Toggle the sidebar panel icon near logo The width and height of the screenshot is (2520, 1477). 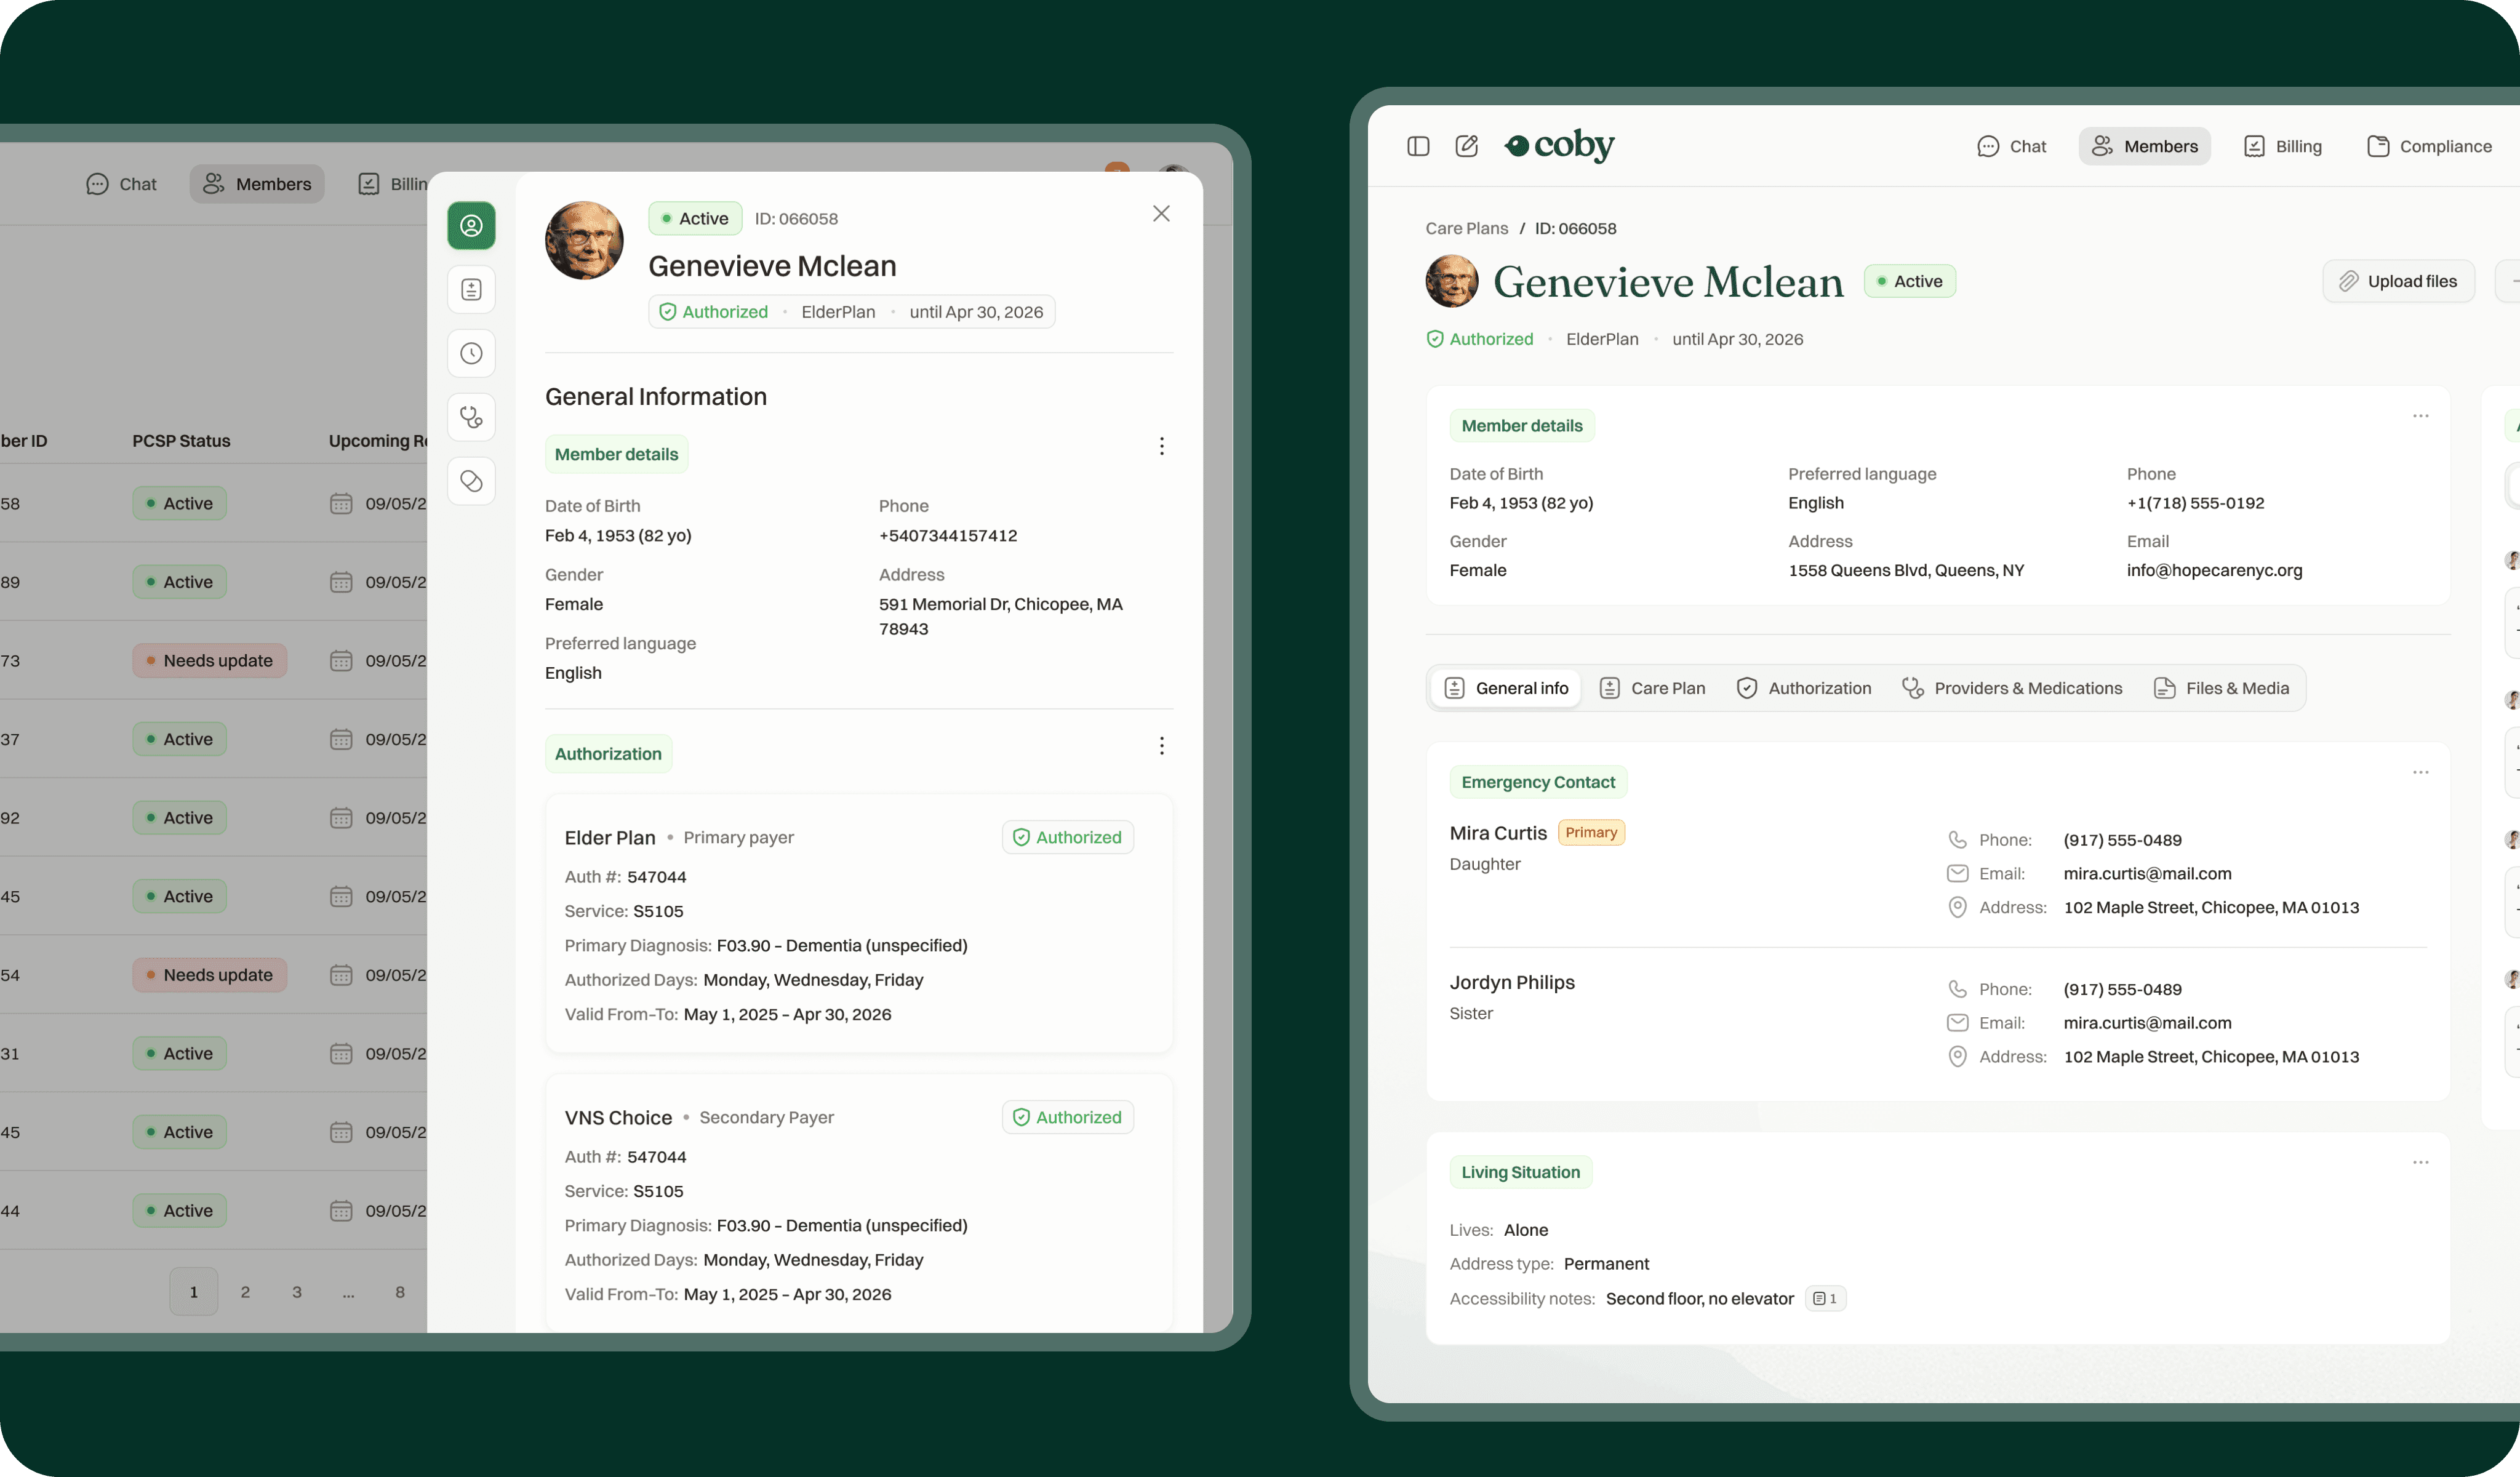click(x=1418, y=146)
